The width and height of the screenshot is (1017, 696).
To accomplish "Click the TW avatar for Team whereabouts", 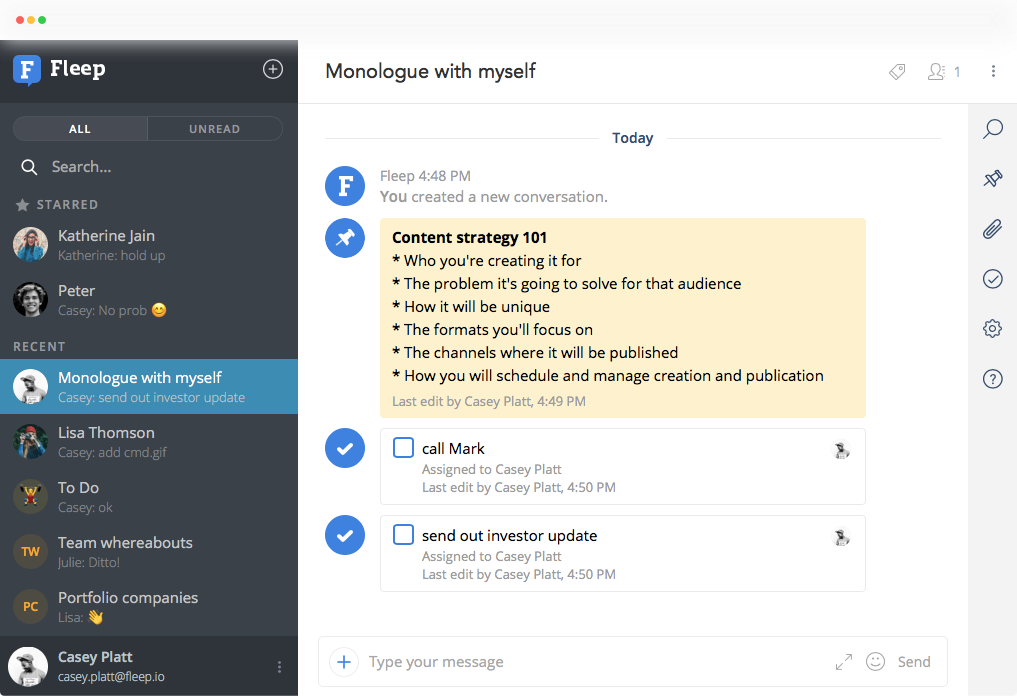I will (x=30, y=551).
